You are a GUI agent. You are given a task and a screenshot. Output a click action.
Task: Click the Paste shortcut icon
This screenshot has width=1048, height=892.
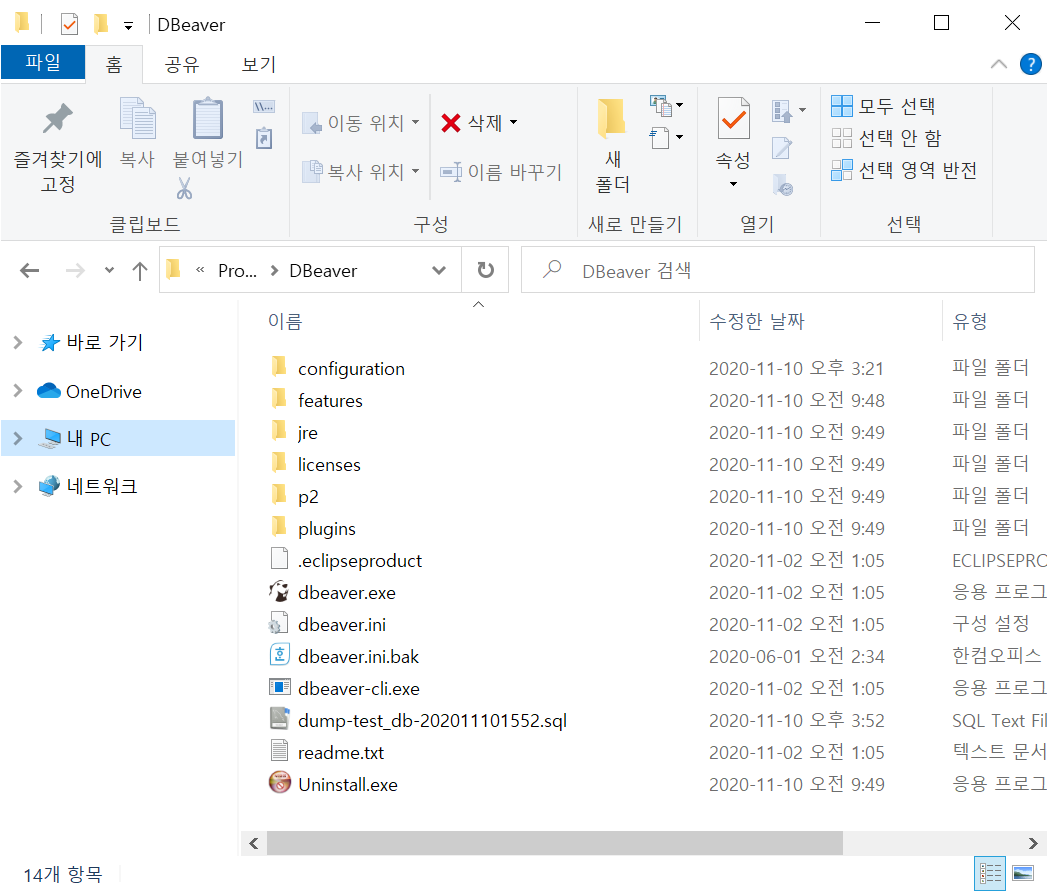coord(264,138)
